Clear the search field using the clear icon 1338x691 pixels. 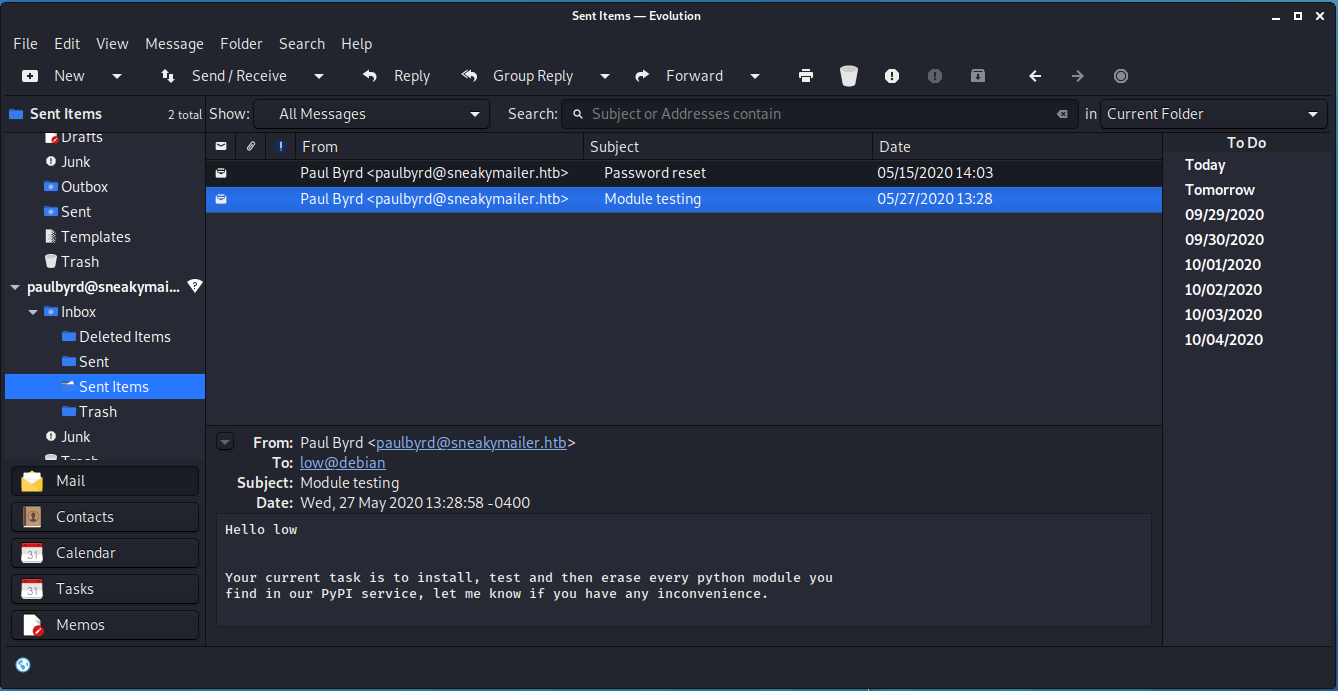(x=1062, y=114)
